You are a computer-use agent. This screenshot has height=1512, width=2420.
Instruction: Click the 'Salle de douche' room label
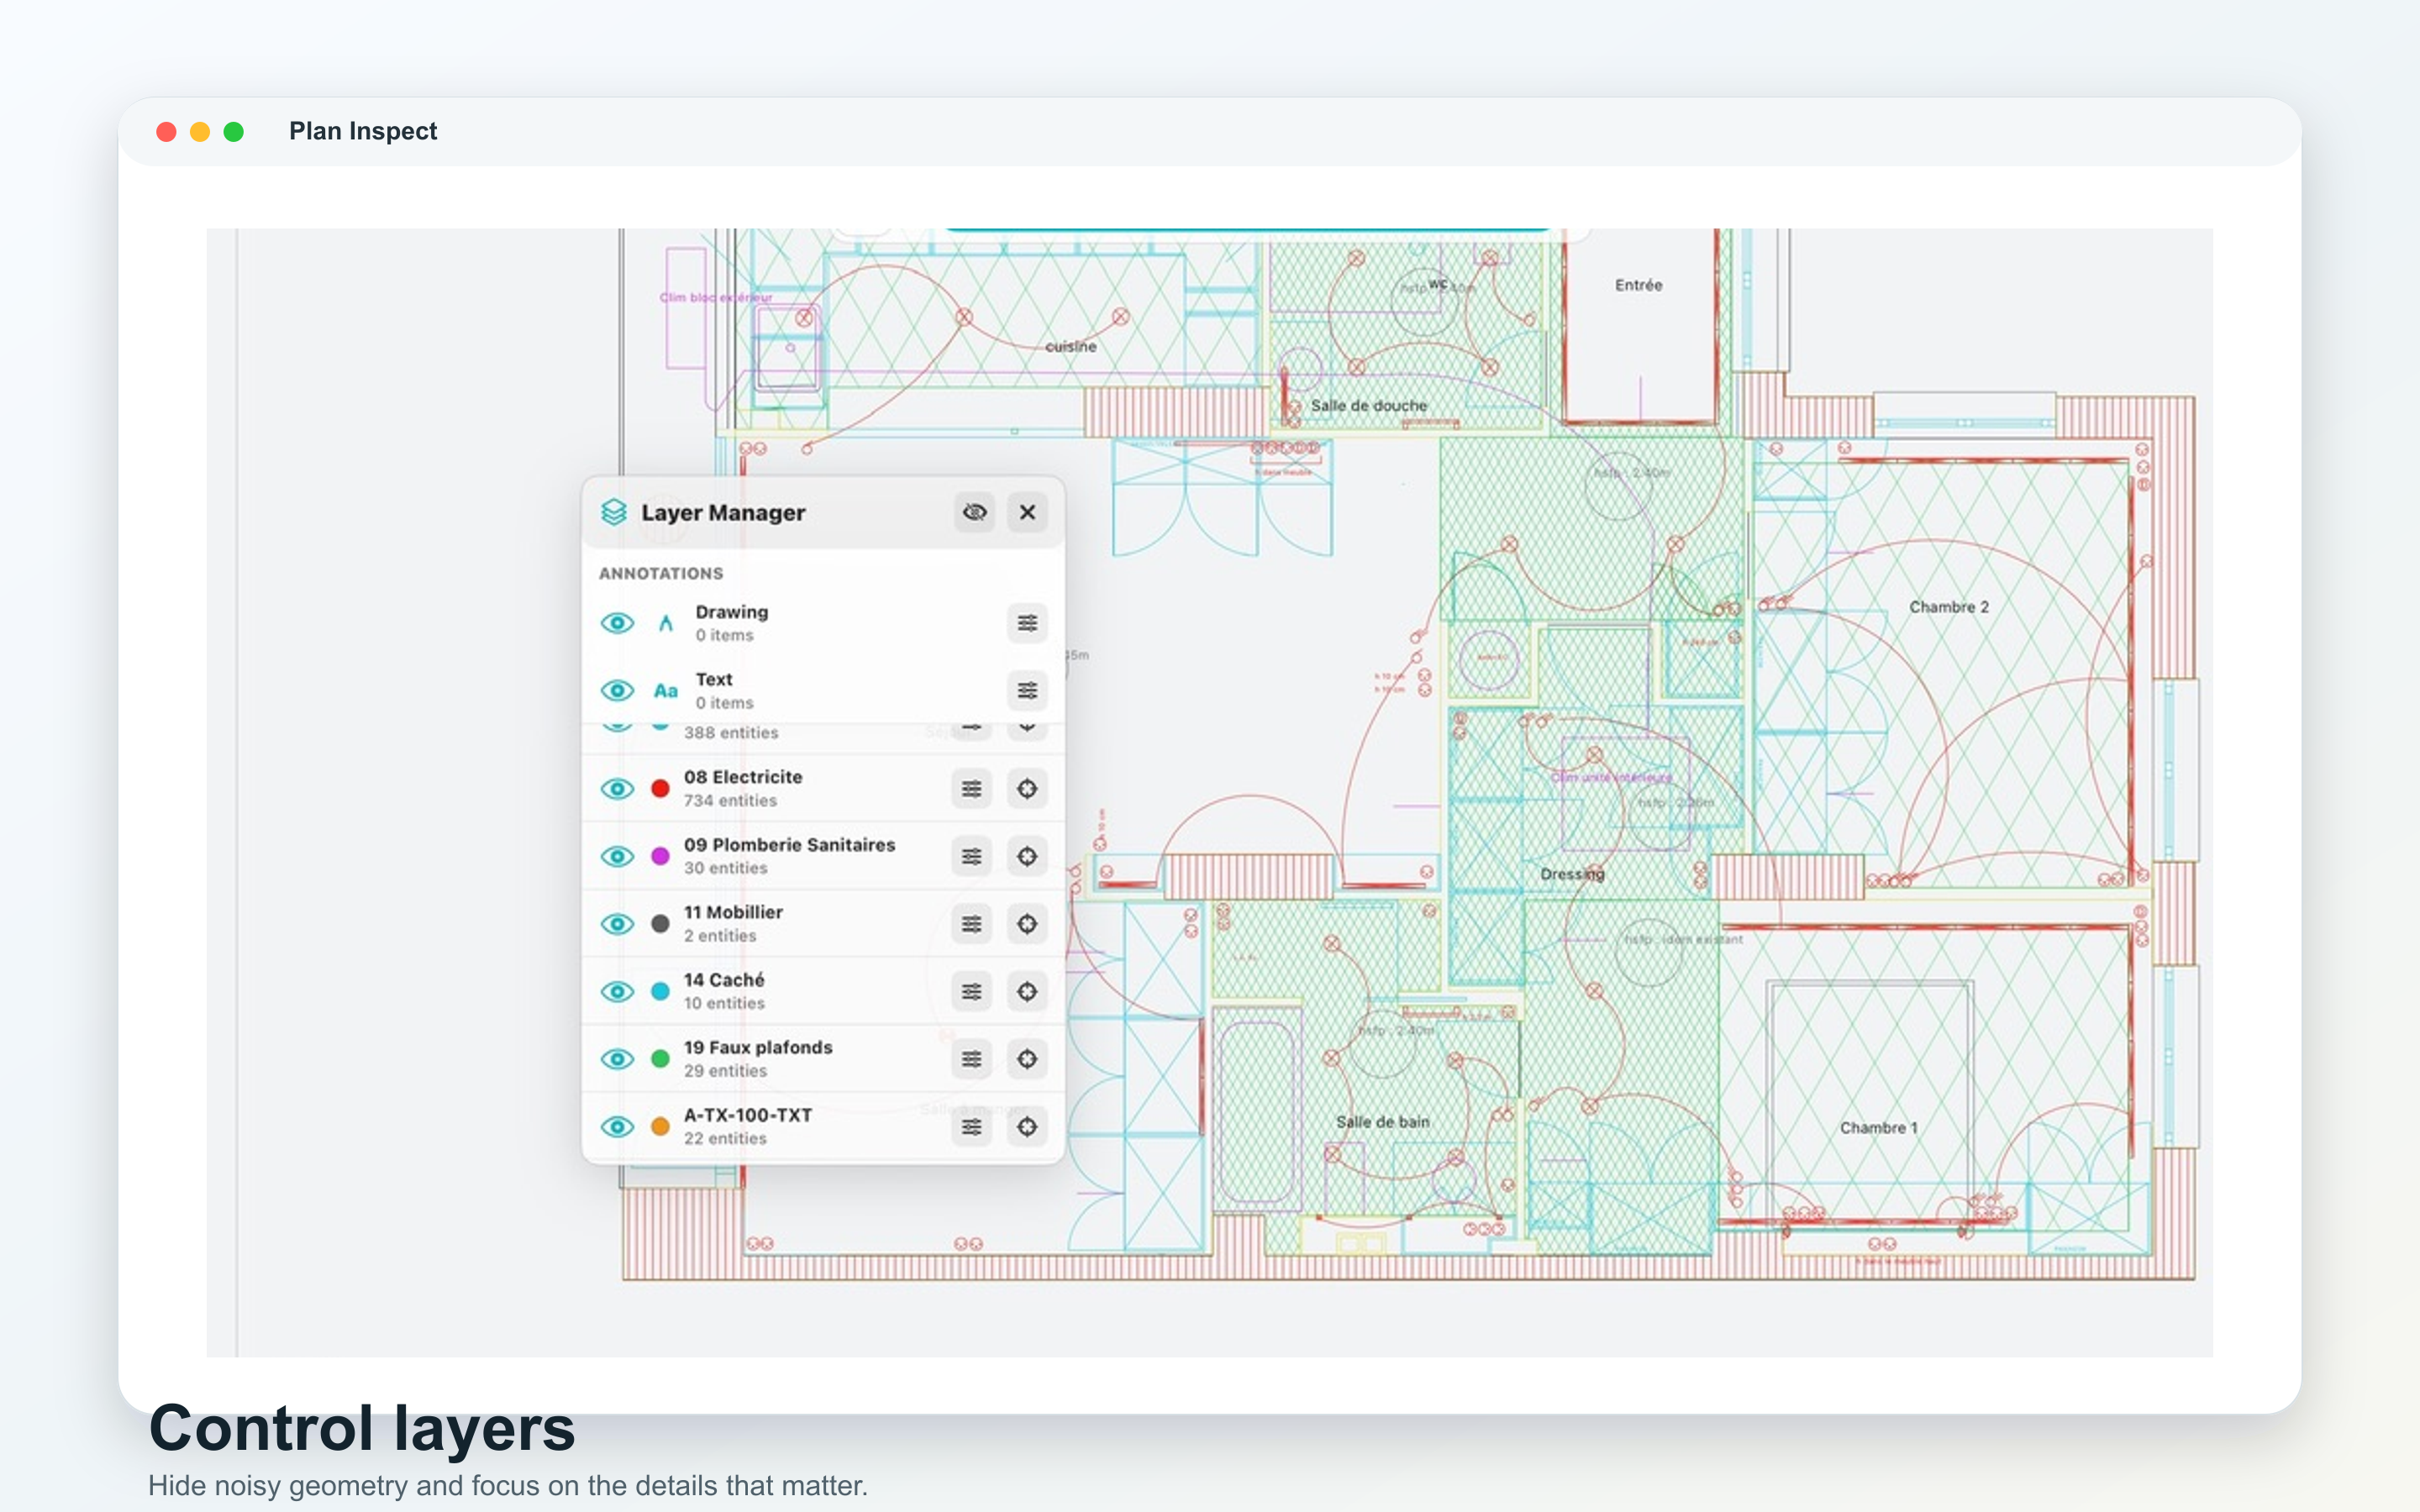[x=1369, y=406]
